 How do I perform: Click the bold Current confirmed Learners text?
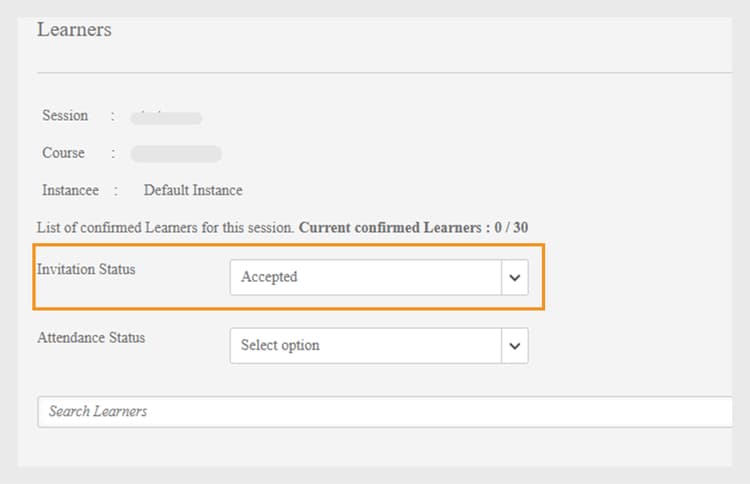coord(390,228)
